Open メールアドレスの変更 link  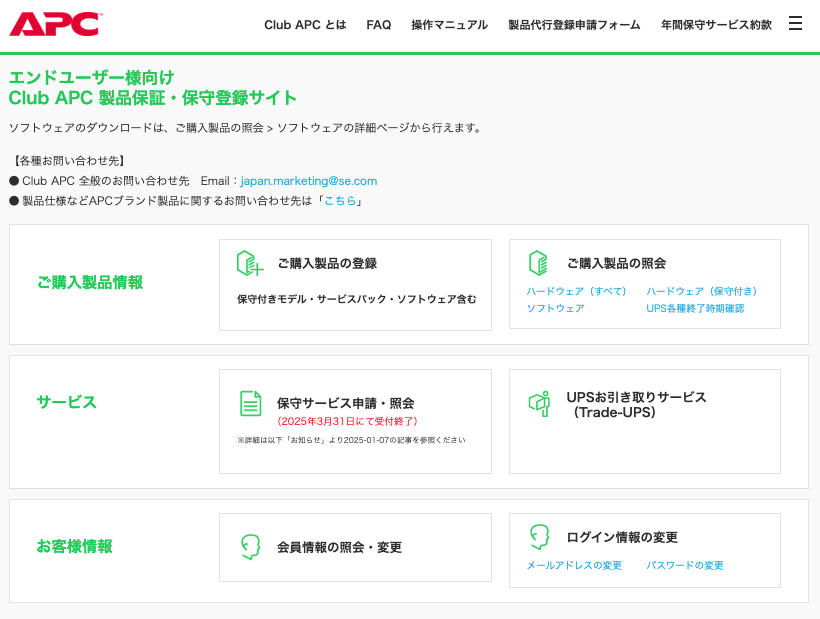point(574,565)
